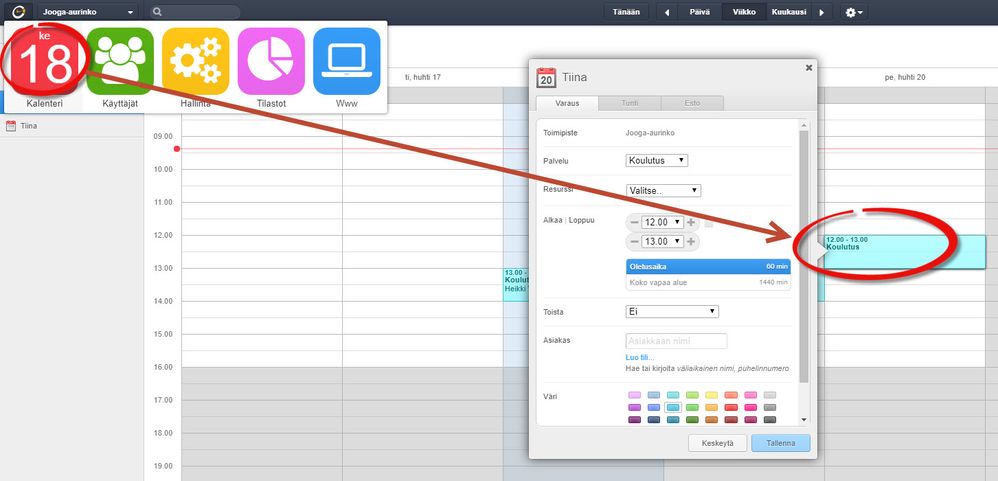998x481 pixels.
Task: Pick the orange color swatch in middle row
Action: 712,407
